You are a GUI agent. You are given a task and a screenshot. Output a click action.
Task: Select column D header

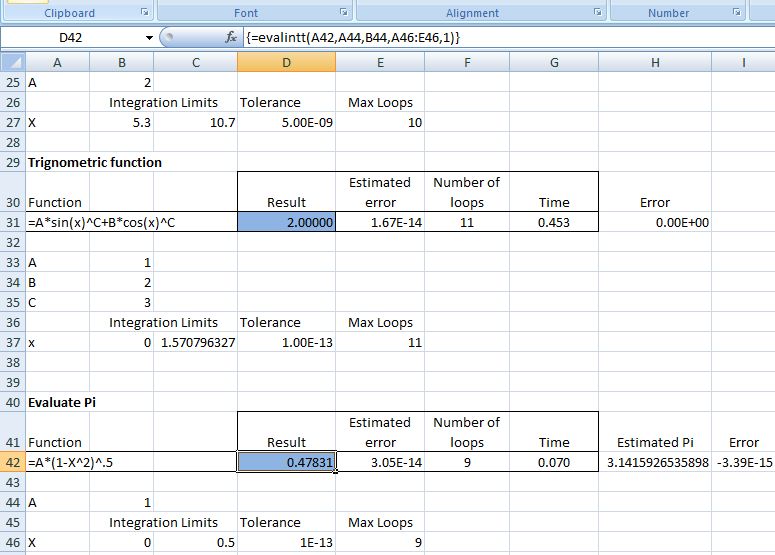tap(286, 63)
